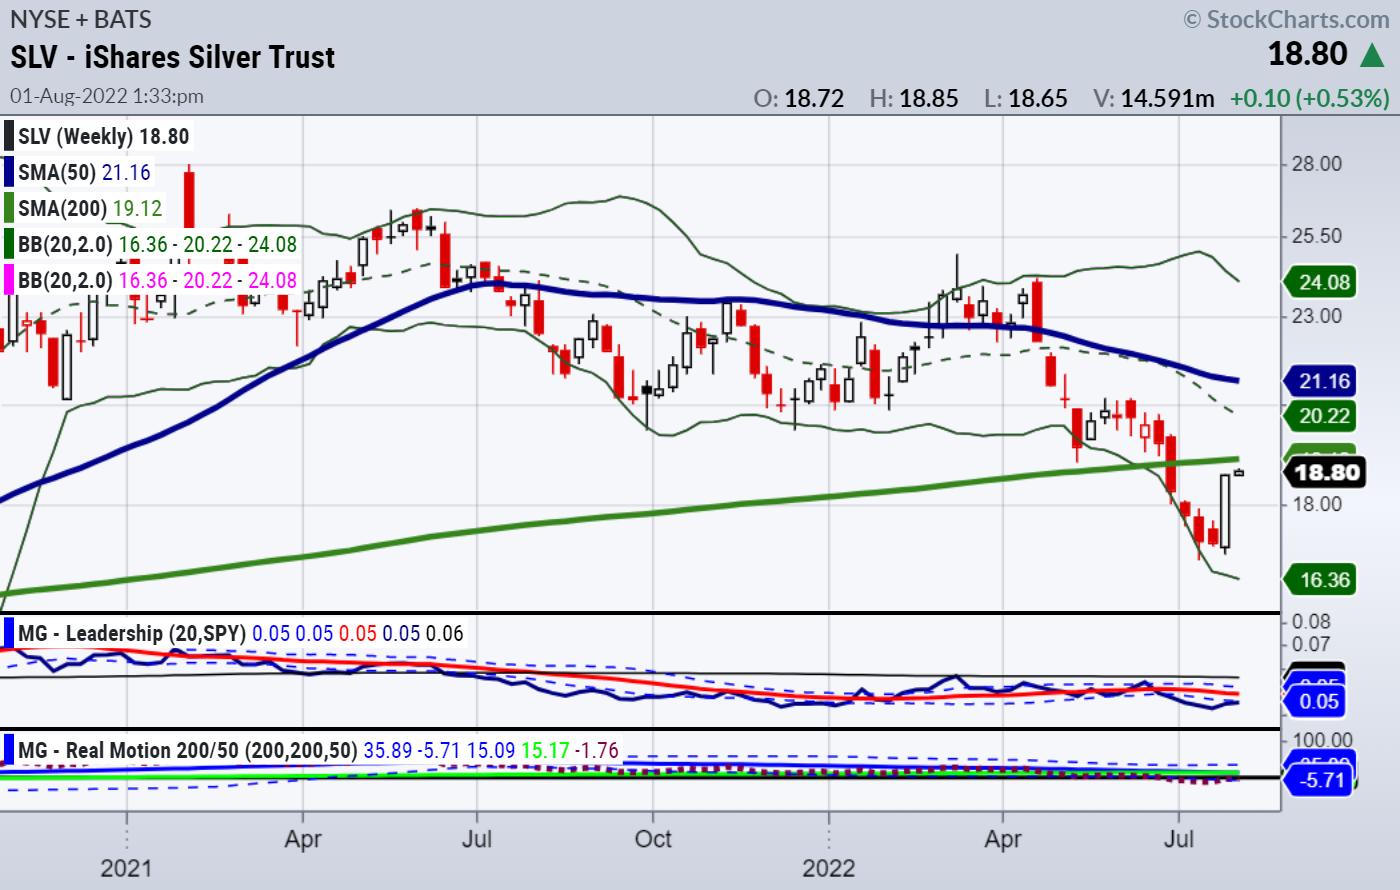Click the 28.00 price axis label
This screenshot has height=890, width=1400.
[x=1317, y=164]
